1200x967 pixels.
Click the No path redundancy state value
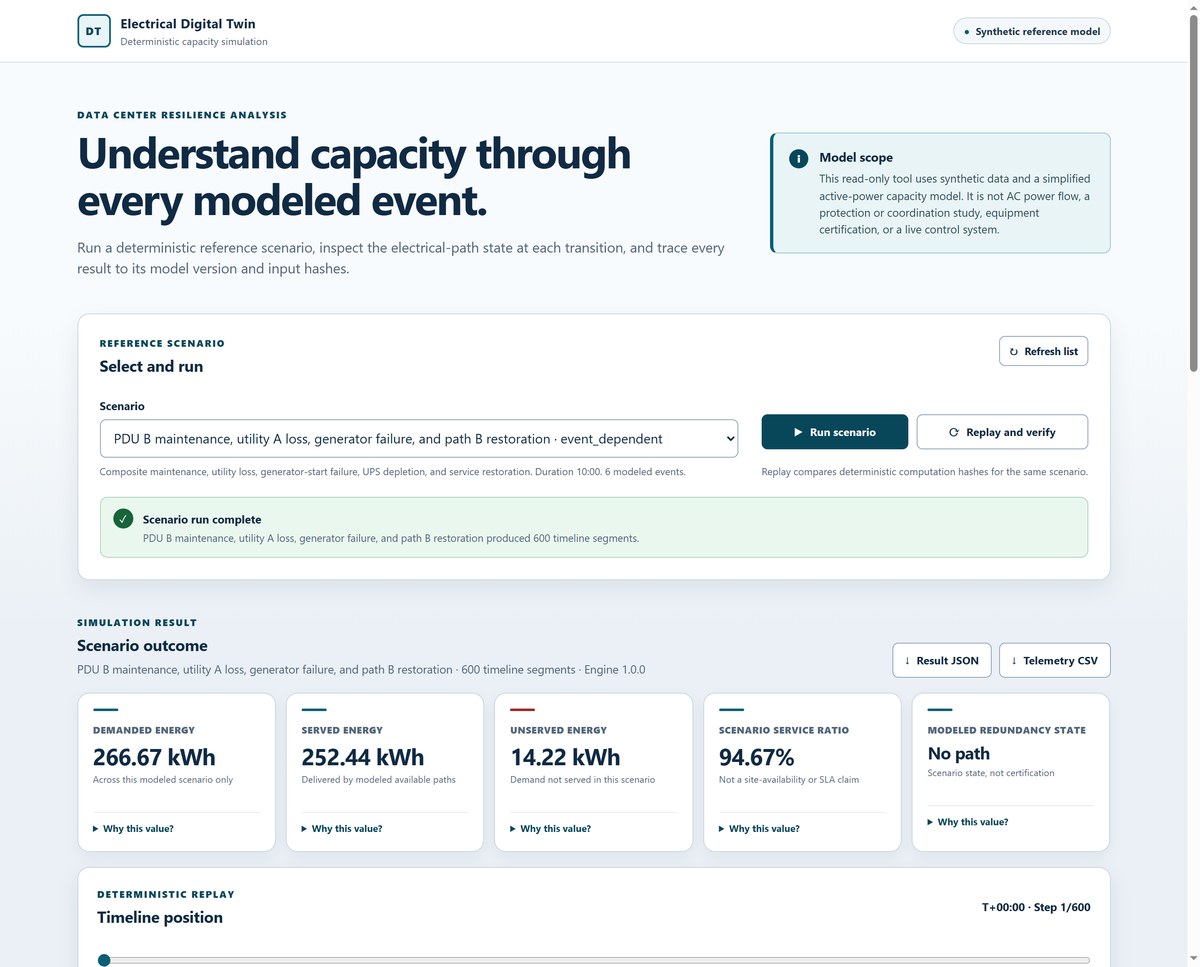(x=959, y=753)
